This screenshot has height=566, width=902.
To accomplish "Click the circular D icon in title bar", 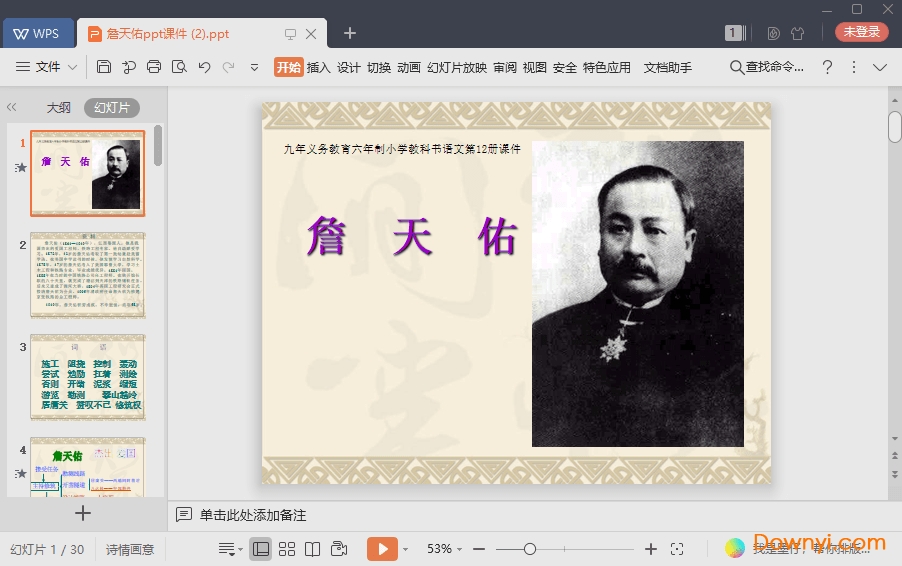I will tap(773, 33).
